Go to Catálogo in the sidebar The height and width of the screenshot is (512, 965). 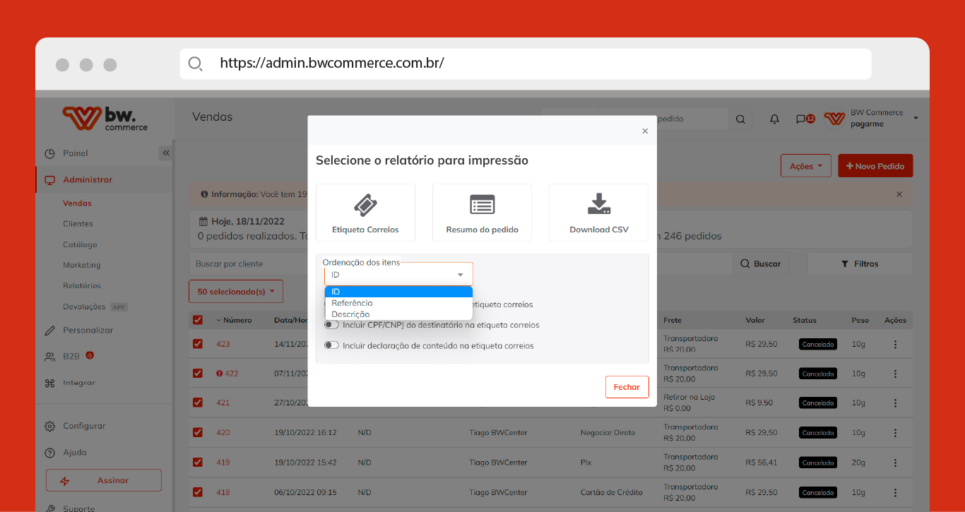pos(79,244)
